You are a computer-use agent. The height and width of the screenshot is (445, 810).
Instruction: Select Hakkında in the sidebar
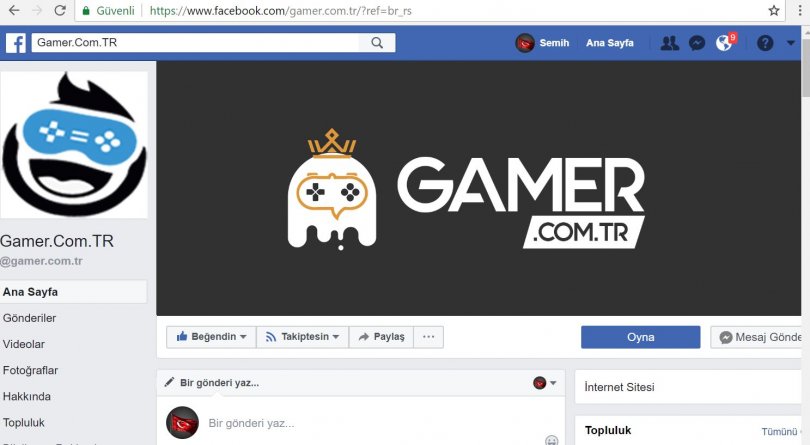[x=27, y=396]
